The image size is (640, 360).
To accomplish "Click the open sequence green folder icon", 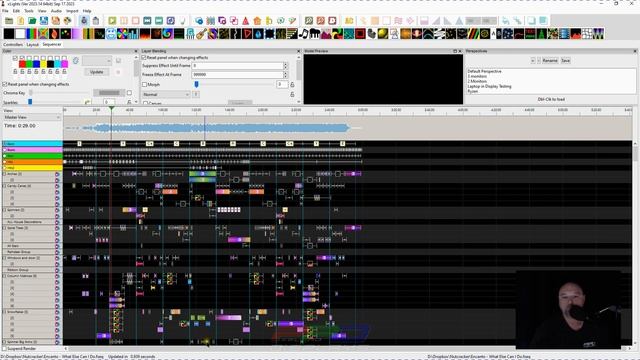I will [32, 21].
